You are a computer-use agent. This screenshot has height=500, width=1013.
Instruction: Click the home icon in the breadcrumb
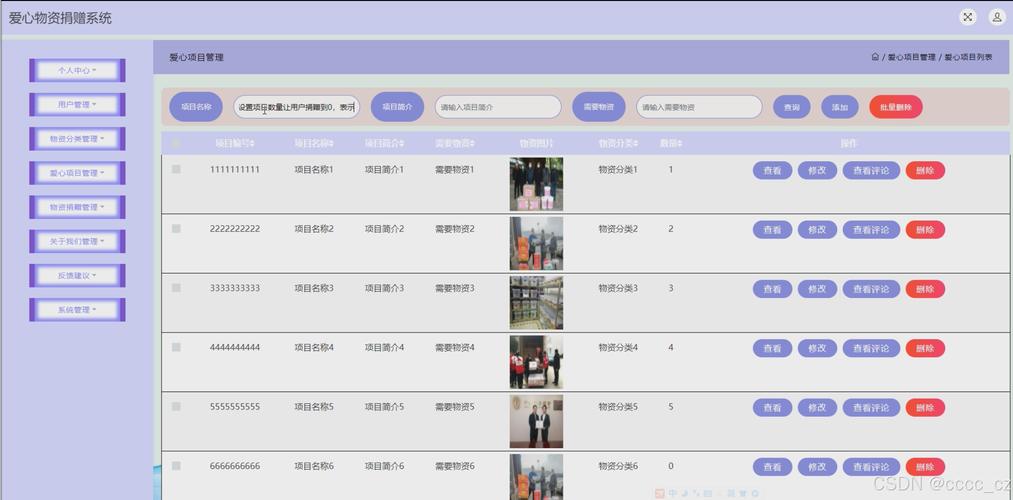tap(875, 57)
